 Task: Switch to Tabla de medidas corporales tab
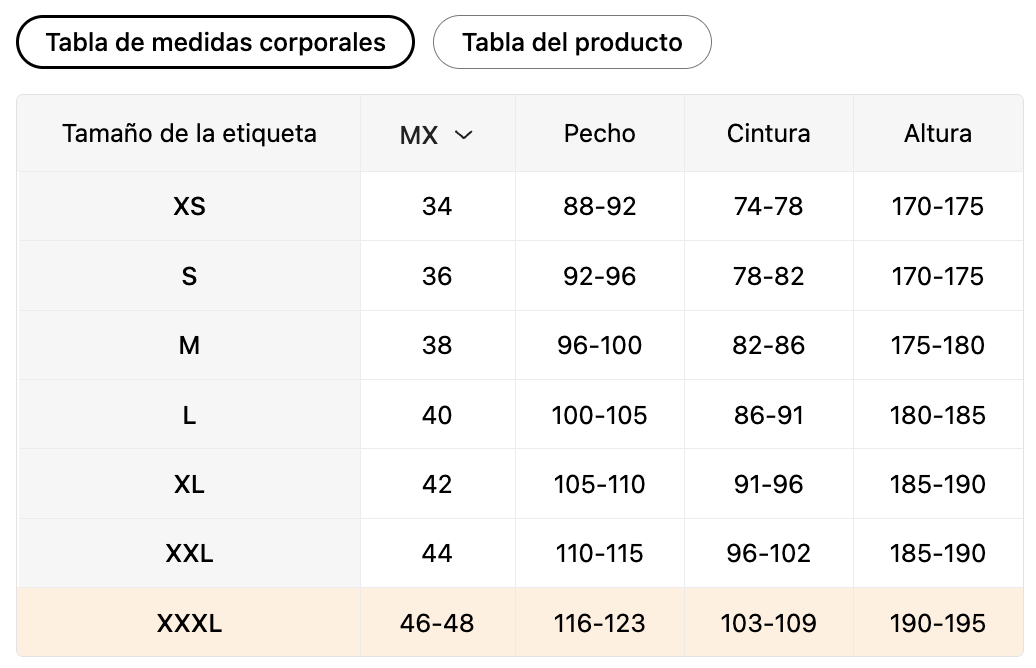[215, 42]
